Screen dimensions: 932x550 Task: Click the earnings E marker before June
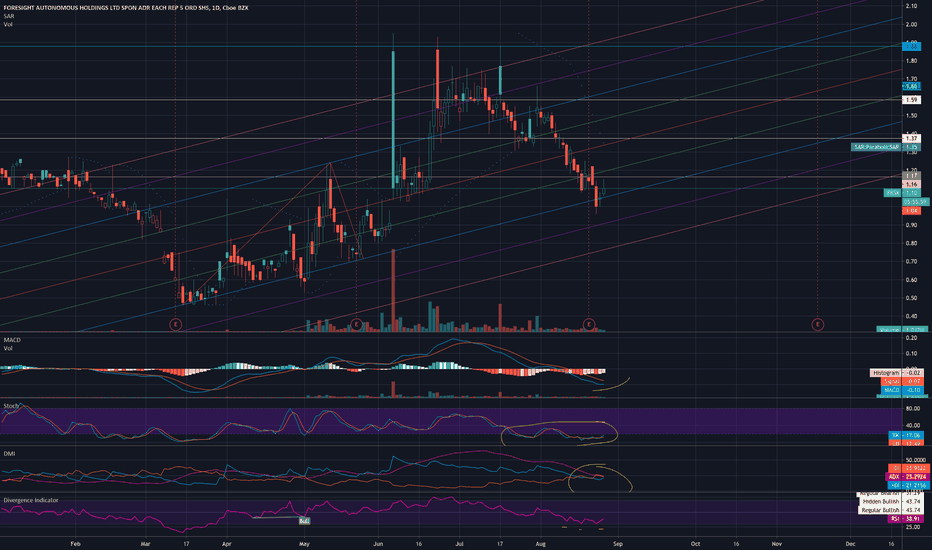356,325
